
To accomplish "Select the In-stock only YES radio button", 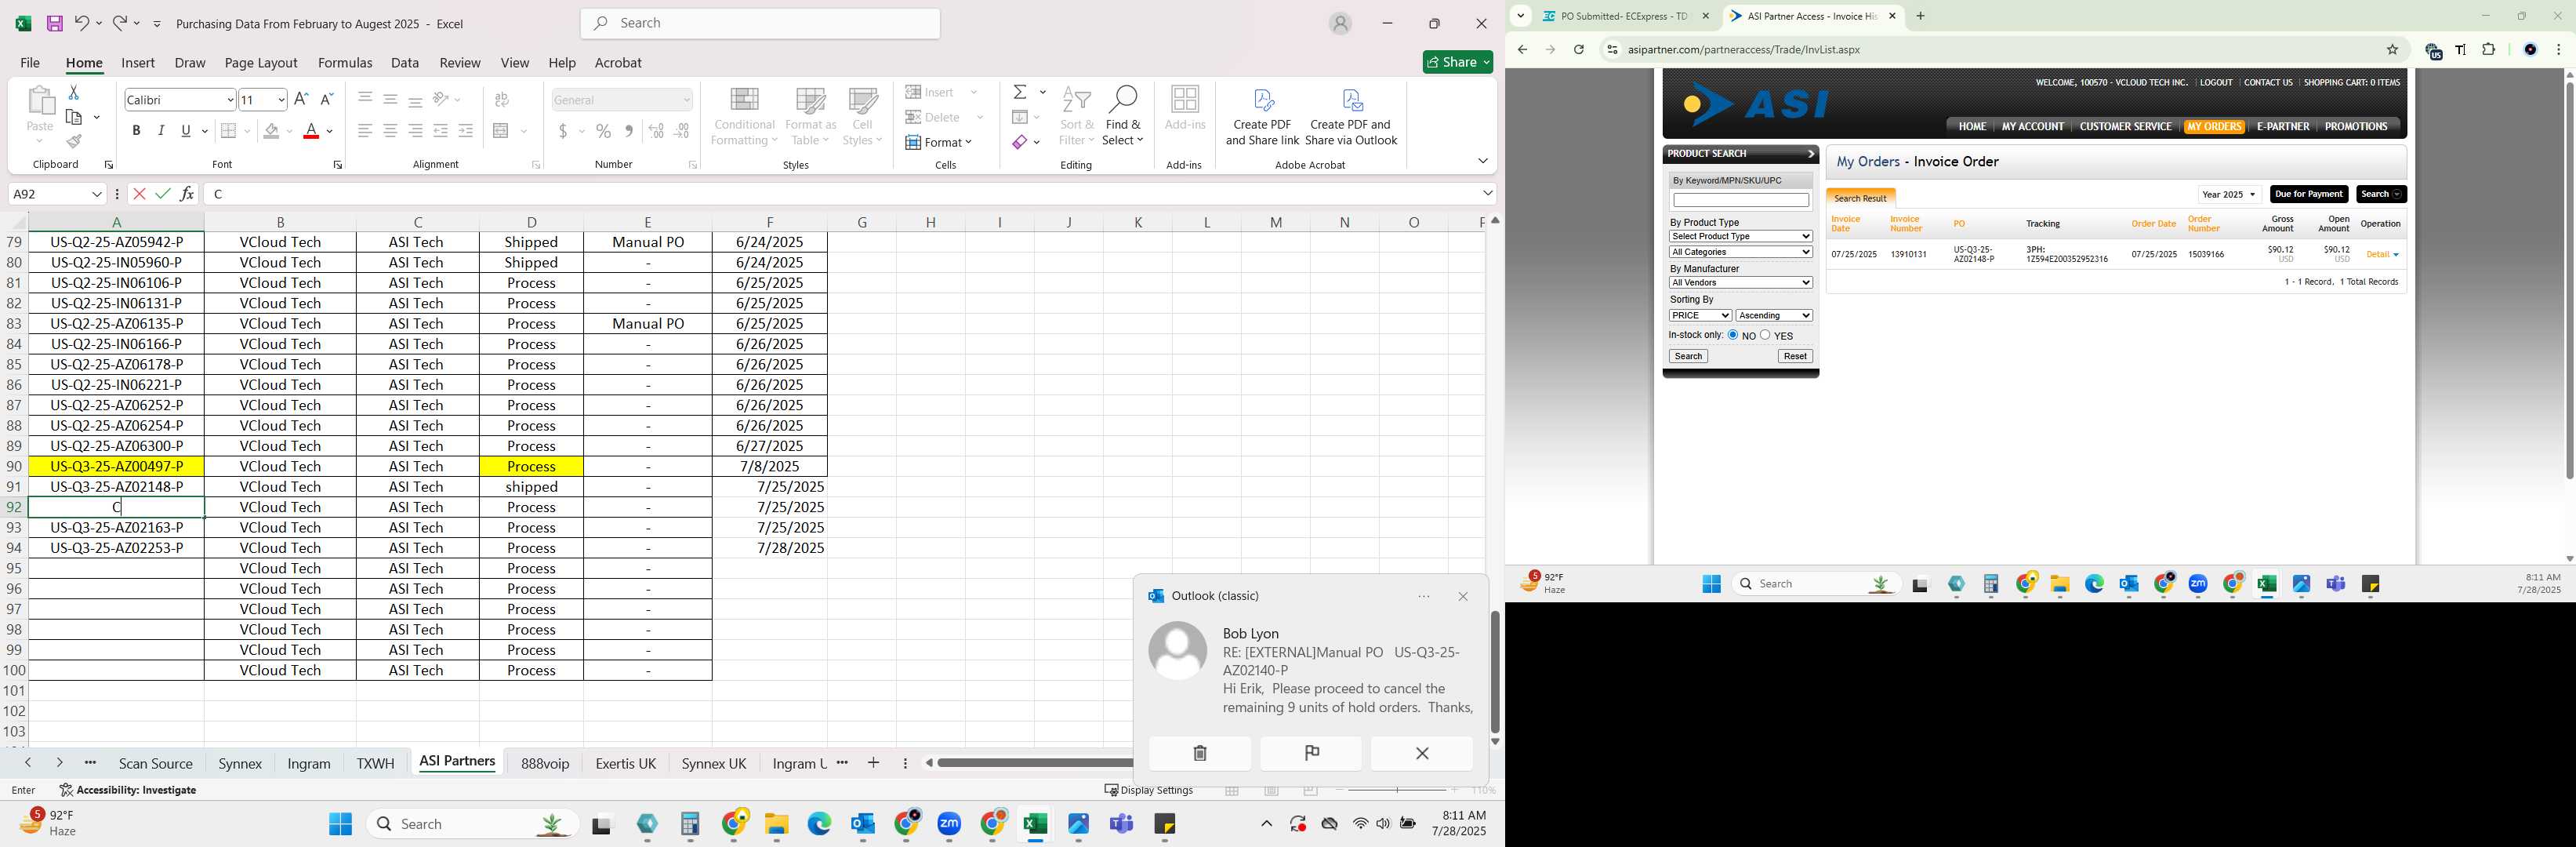I will (x=1765, y=335).
